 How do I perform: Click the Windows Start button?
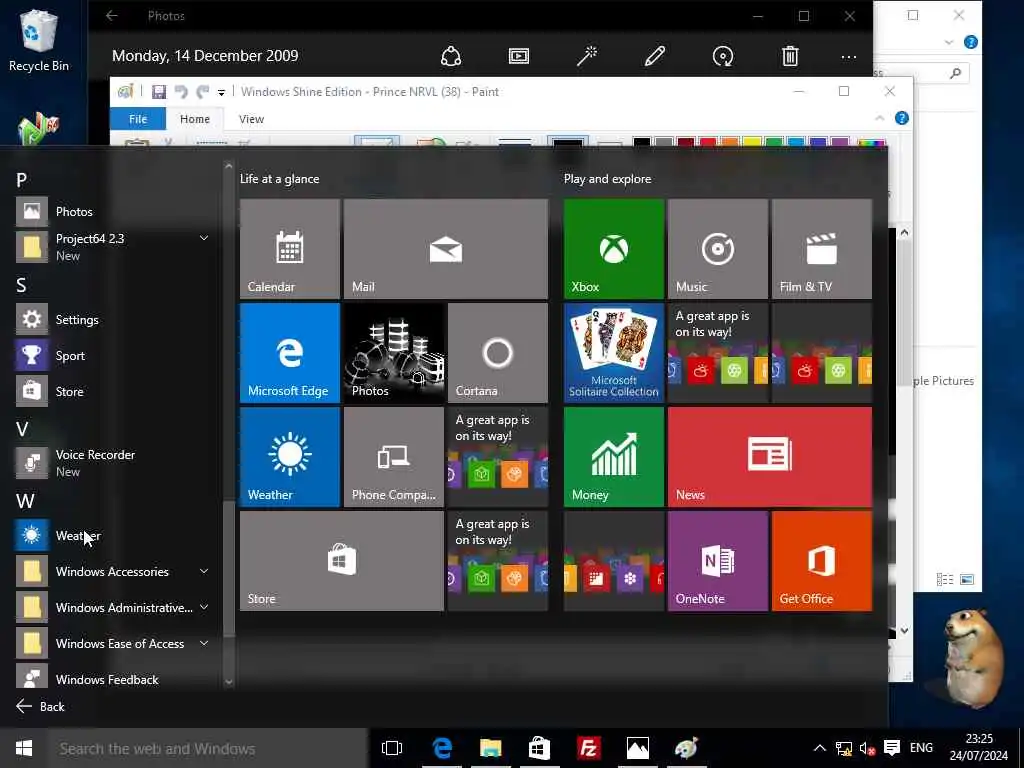point(24,748)
